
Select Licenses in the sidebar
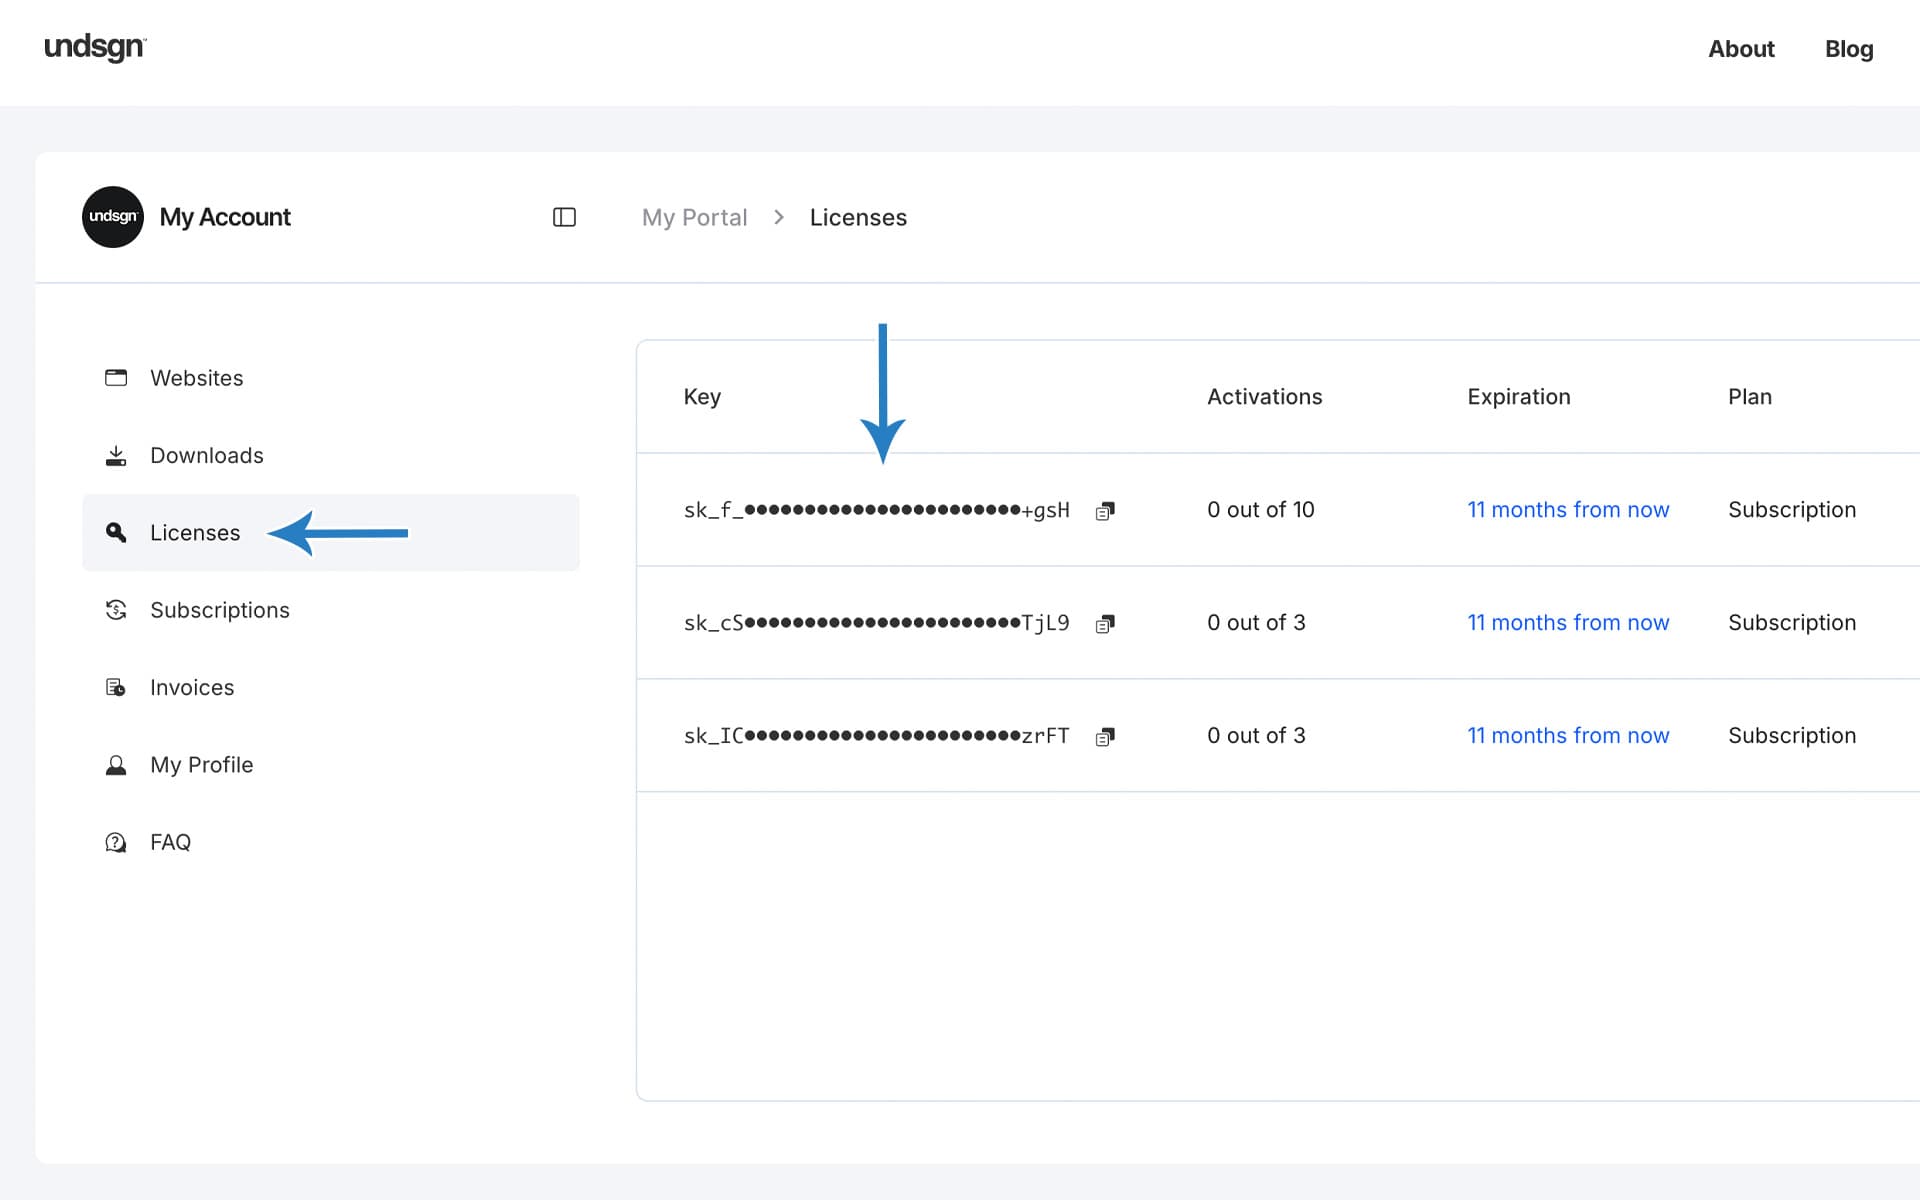[330, 533]
